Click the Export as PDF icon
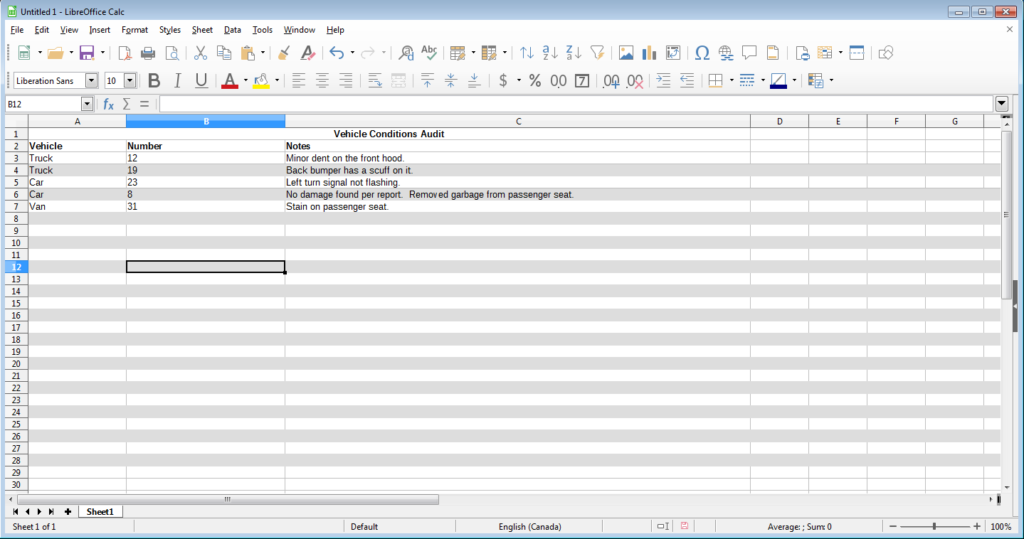Viewport: 1024px width, 539px height. (x=125, y=53)
